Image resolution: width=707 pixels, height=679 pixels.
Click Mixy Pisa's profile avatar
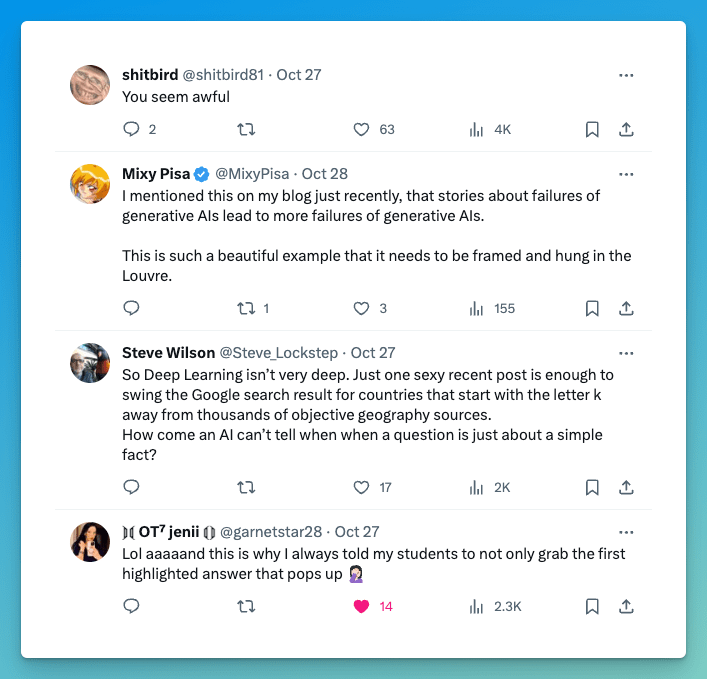click(90, 183)
